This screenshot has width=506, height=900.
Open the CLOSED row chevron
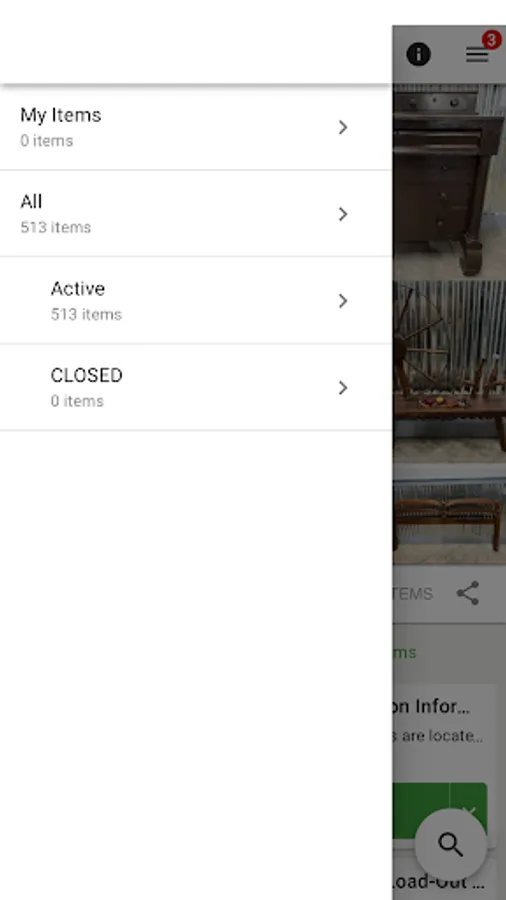[342, 387]
